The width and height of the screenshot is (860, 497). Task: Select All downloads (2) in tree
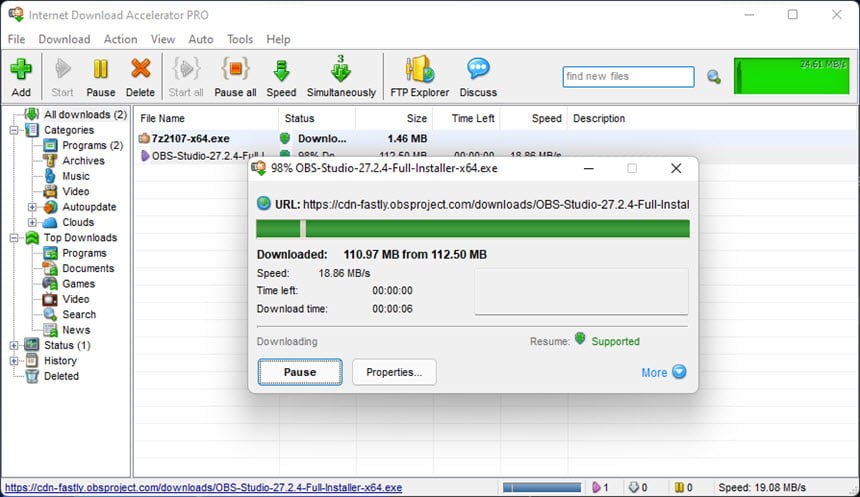(85, 115)
